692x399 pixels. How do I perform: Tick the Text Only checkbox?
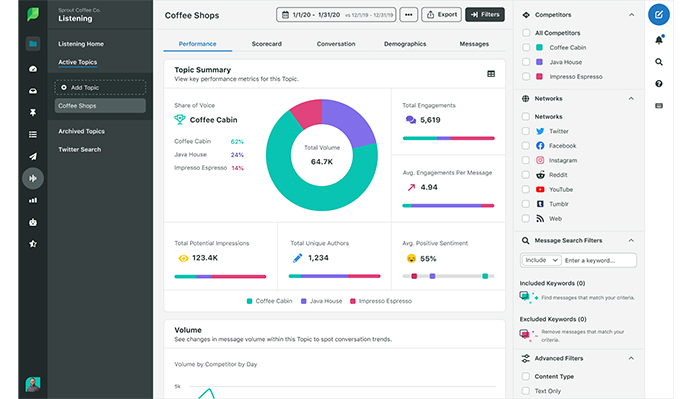coord(526,391)
